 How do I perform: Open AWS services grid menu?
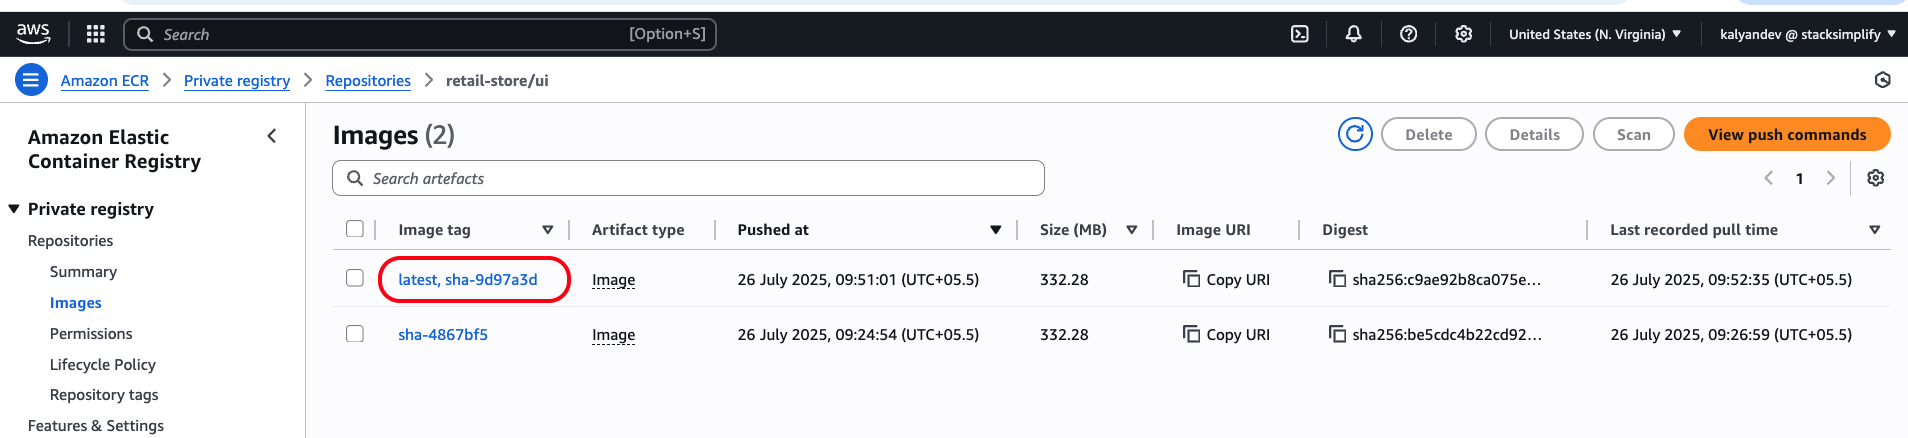pyautogui.click(x=96, y=34)
